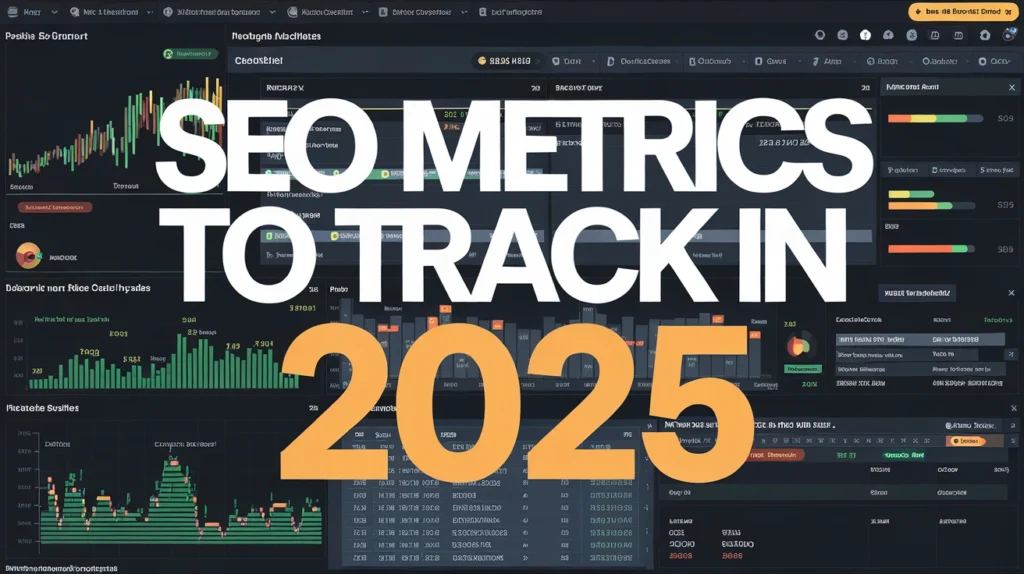This screenshot has width=1024, height=574.
Task: Click the first icon in the top-left tab bar
Action: coord(12,12)
